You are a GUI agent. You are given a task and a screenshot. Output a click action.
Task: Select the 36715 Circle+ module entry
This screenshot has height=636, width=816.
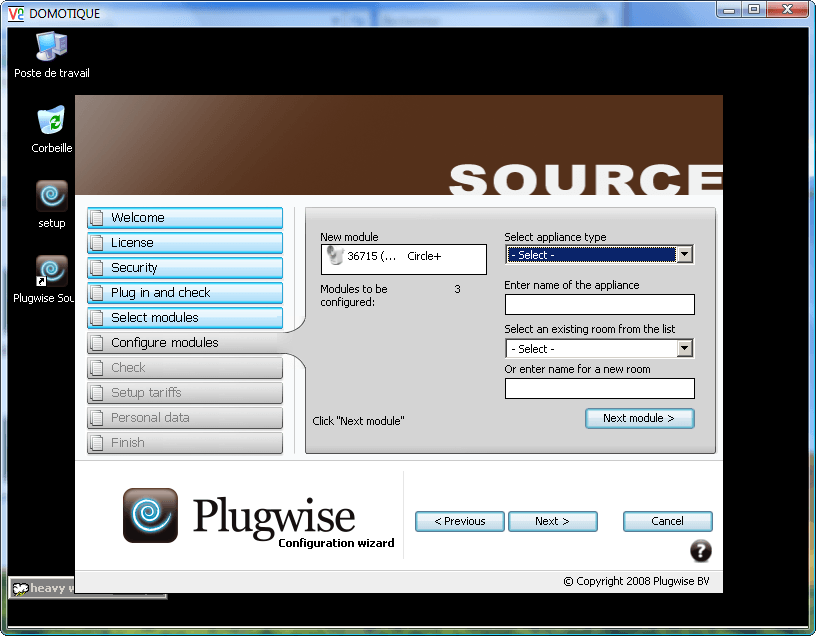pyautogui.click(x=404, y=256)
